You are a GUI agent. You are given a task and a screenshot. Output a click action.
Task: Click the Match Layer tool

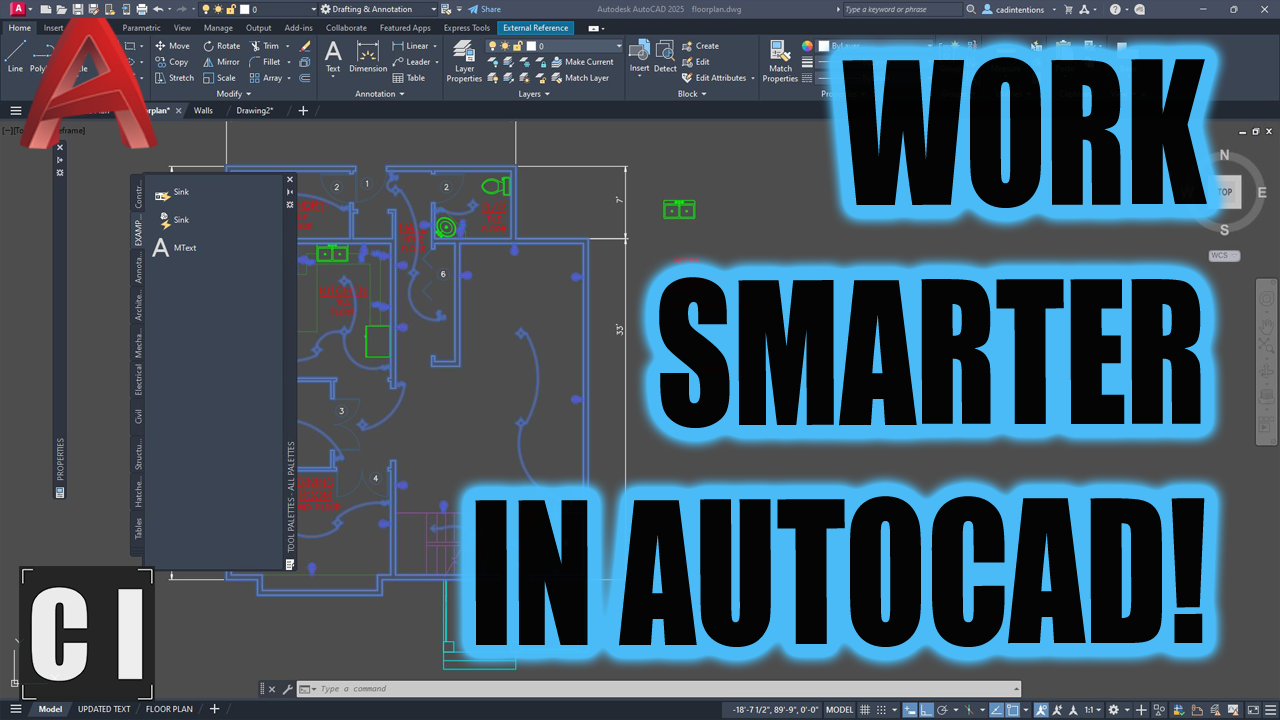pos(579,78)
